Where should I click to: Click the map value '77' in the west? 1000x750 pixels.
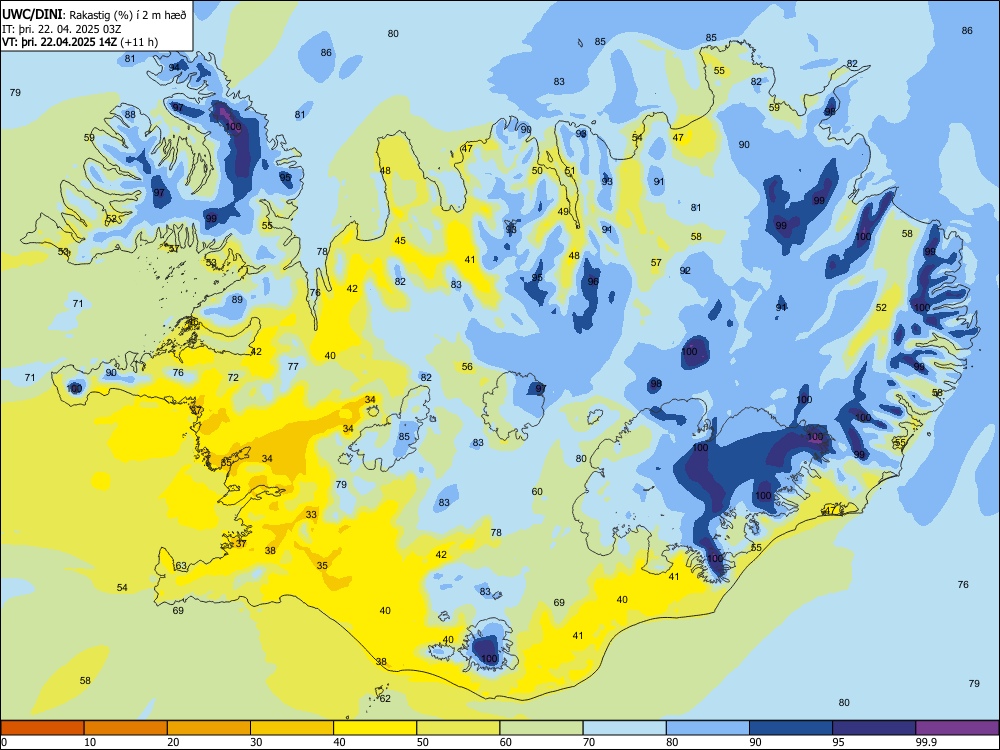click(x=293, y=366)
